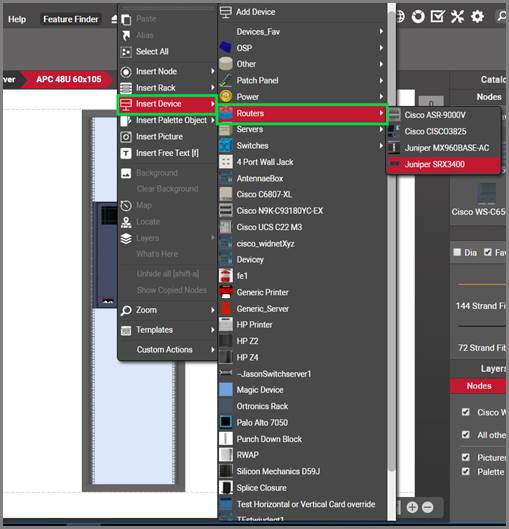Click the Select All icon

(x=126, y=52)
